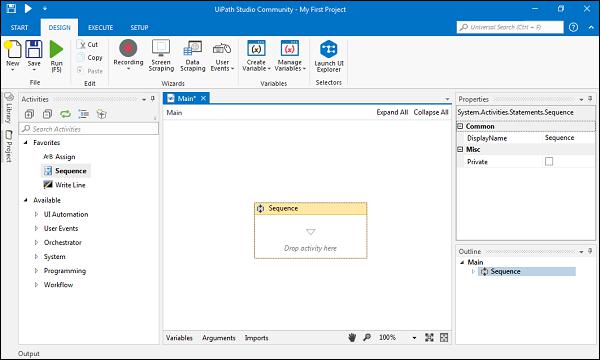
Task: Launch Data Scraping wizard
Action: coord(192,55)
